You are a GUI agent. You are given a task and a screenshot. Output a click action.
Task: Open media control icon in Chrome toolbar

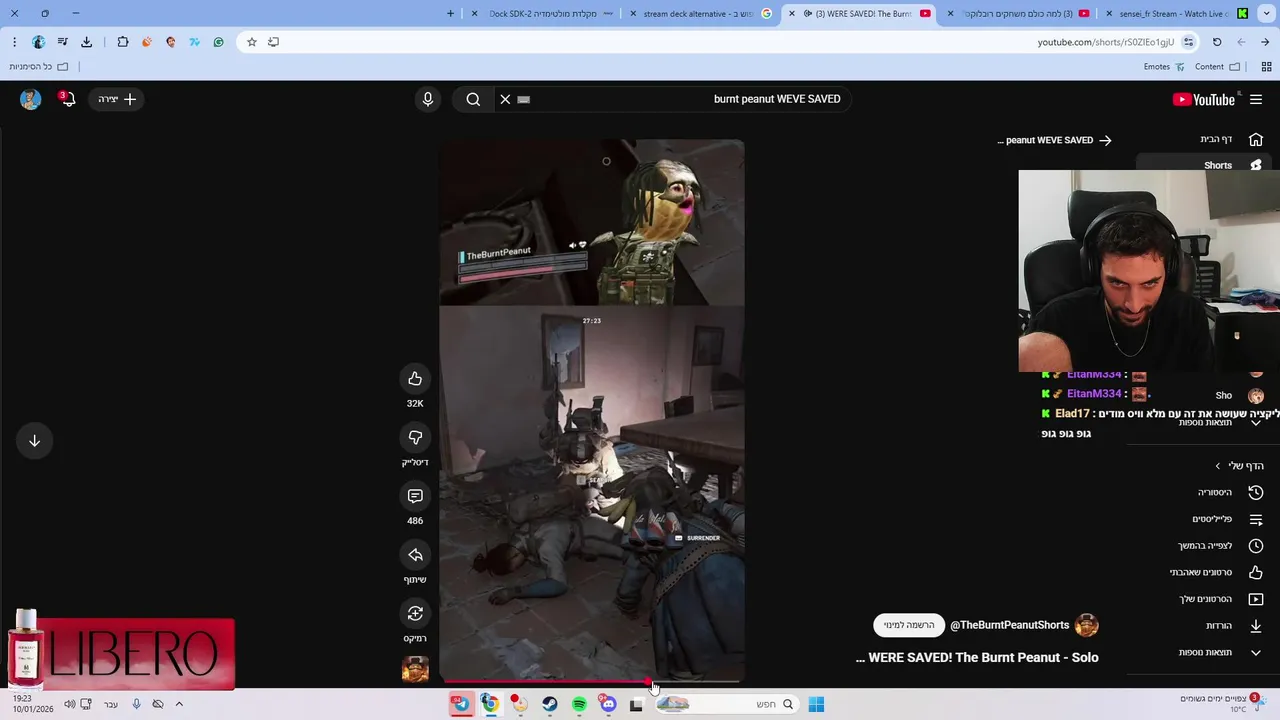point(62,42)
